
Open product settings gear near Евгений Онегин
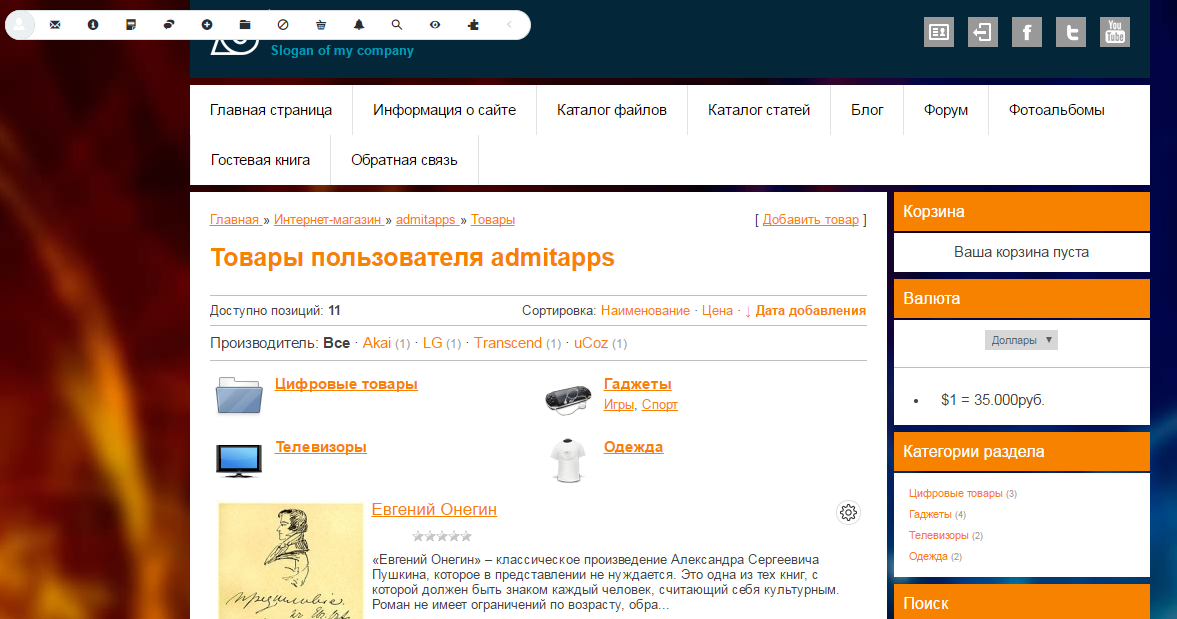click(x=847, y=512)
